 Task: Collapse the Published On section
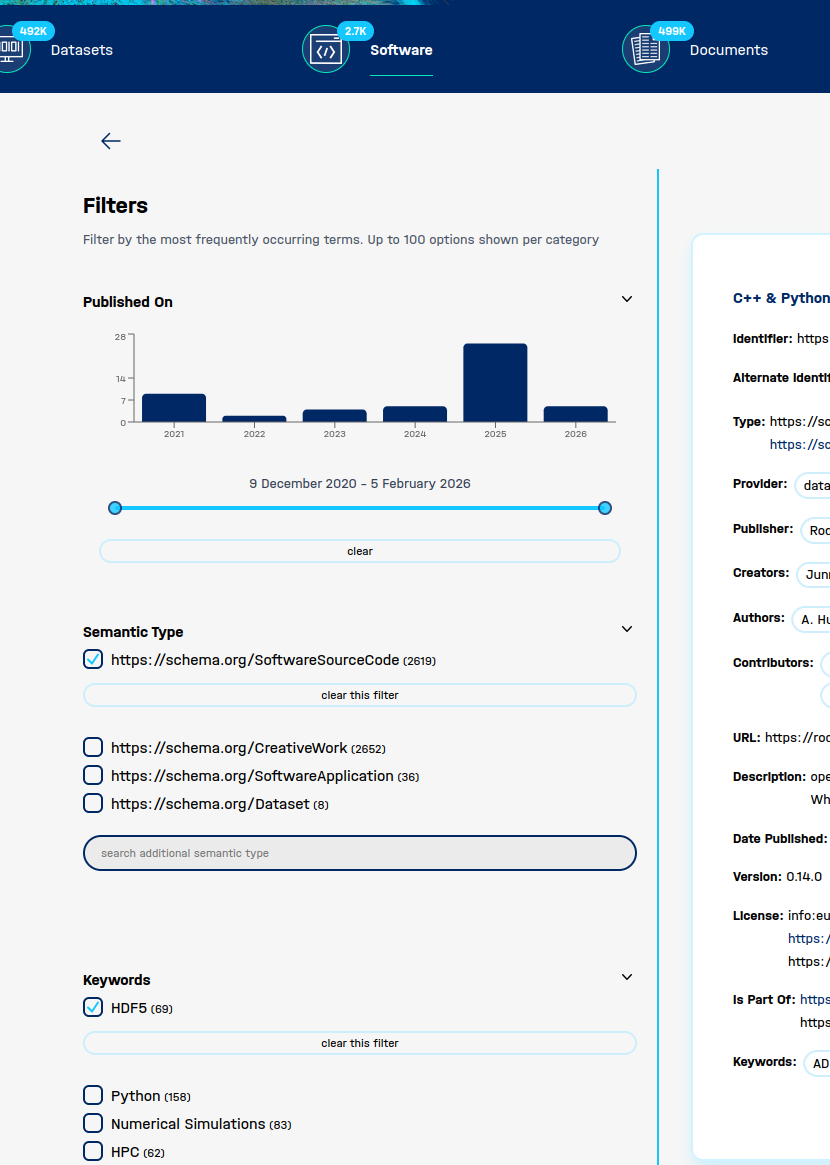tap(627, 298)
